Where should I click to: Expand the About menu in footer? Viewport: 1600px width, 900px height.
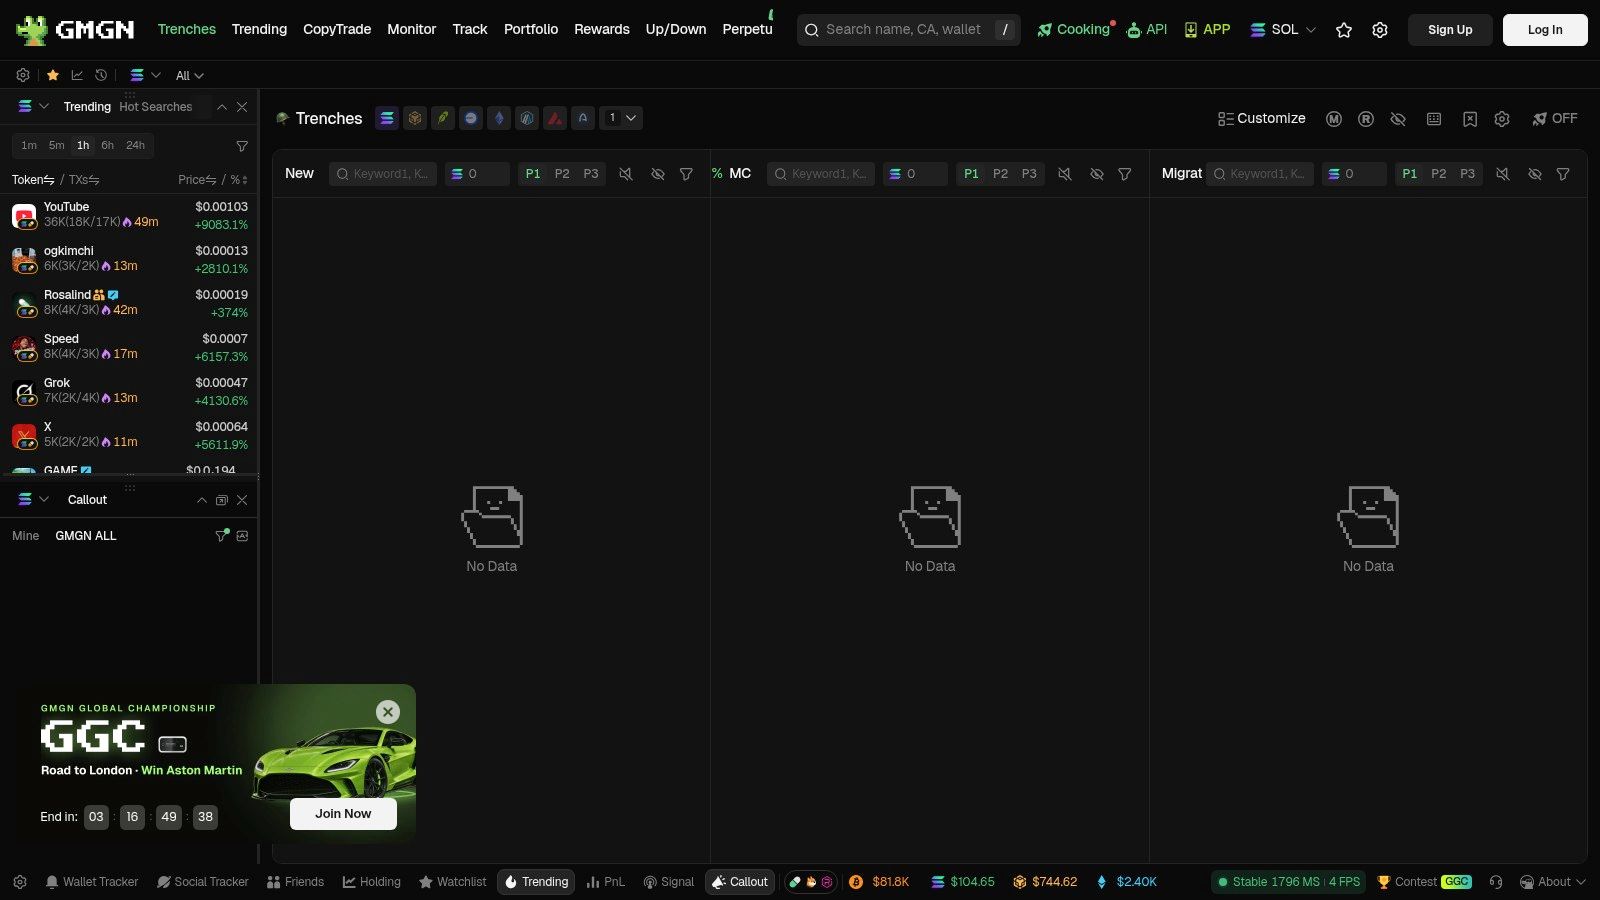coord(1553,882)
